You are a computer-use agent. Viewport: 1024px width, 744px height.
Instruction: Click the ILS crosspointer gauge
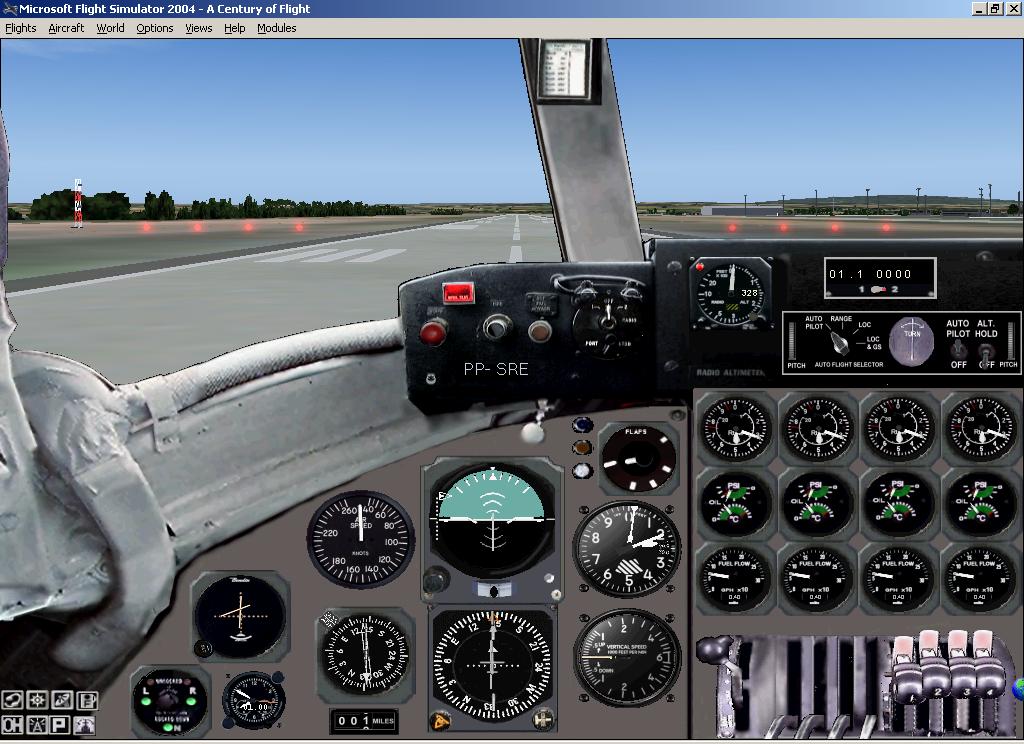click(x=240, y=615)
